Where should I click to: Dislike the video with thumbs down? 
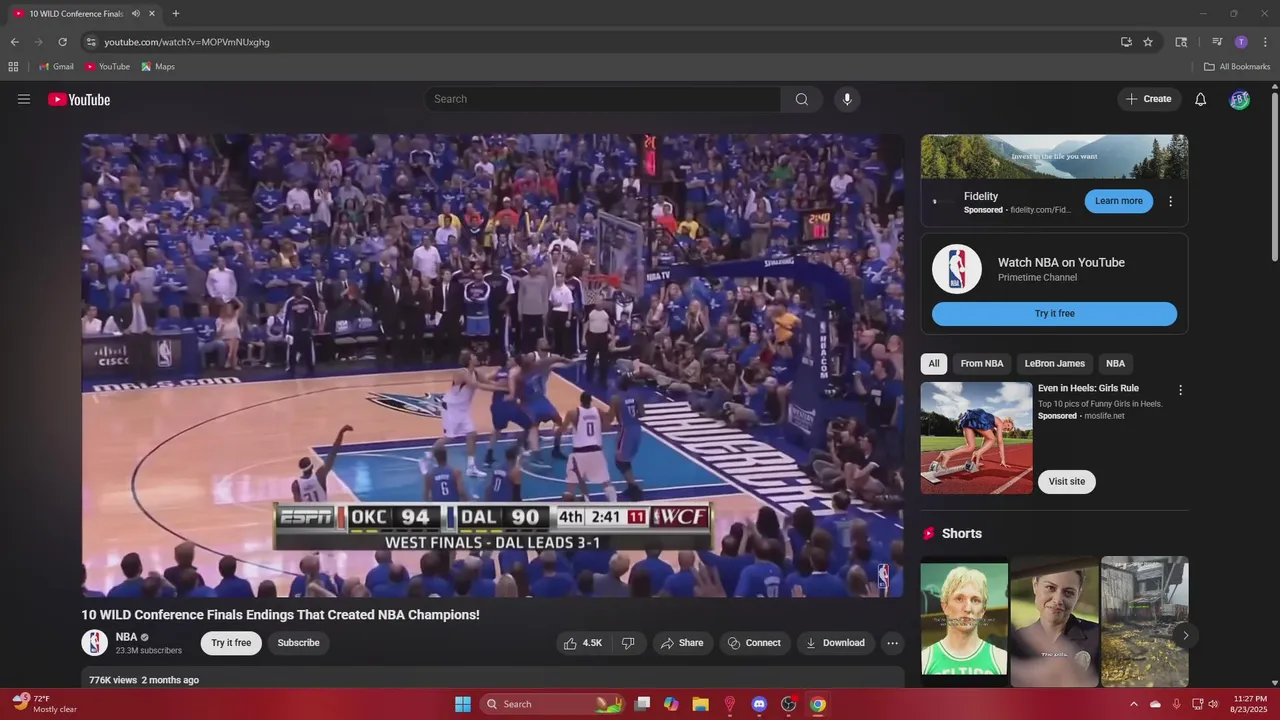(x=628, y=643)
